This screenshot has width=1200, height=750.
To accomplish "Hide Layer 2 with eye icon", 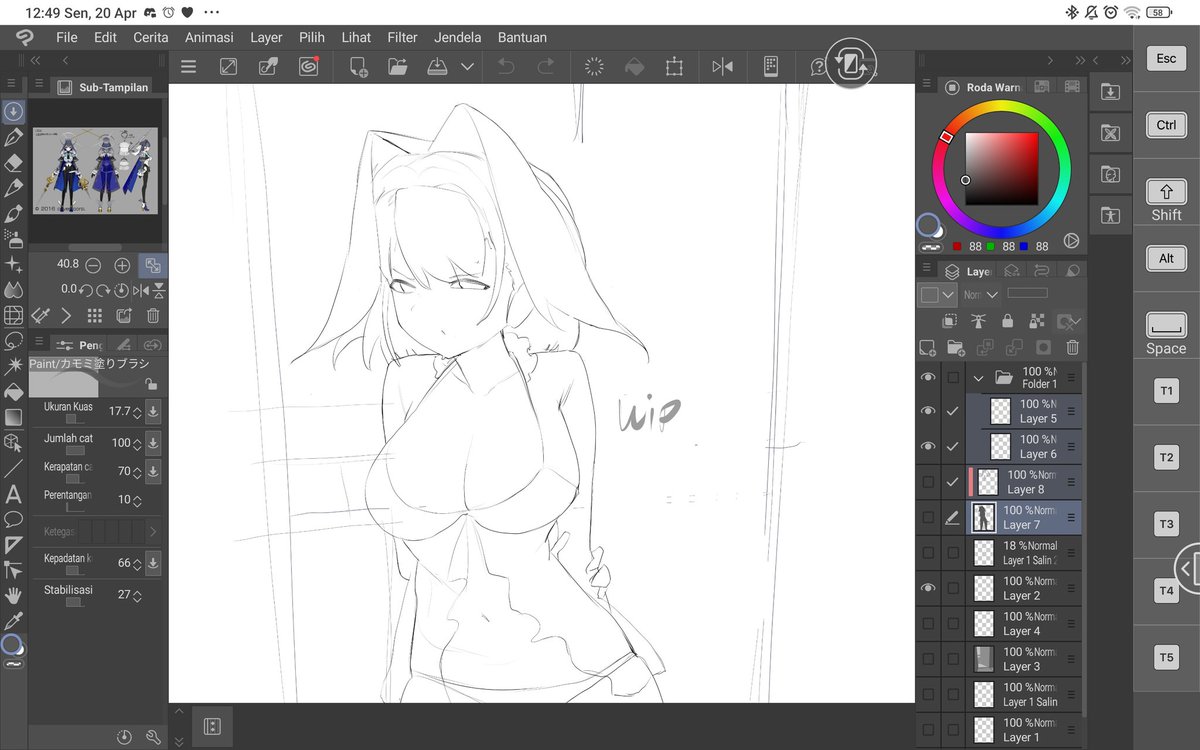I will click(x=928, y=588).
